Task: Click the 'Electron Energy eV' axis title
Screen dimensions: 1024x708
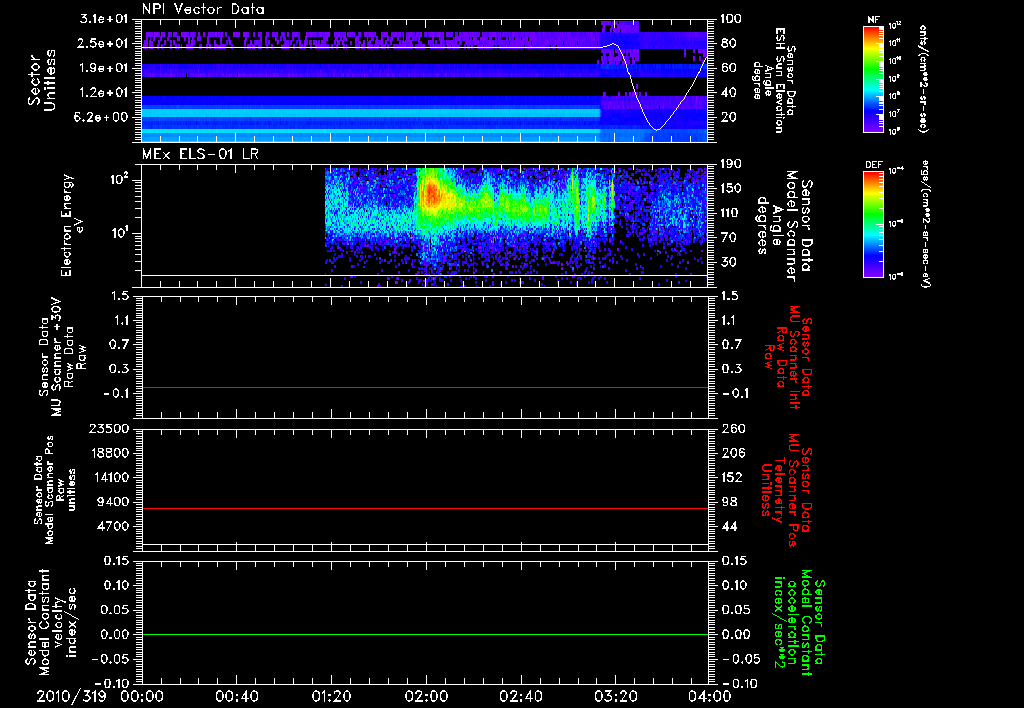Action: point(72,225)
